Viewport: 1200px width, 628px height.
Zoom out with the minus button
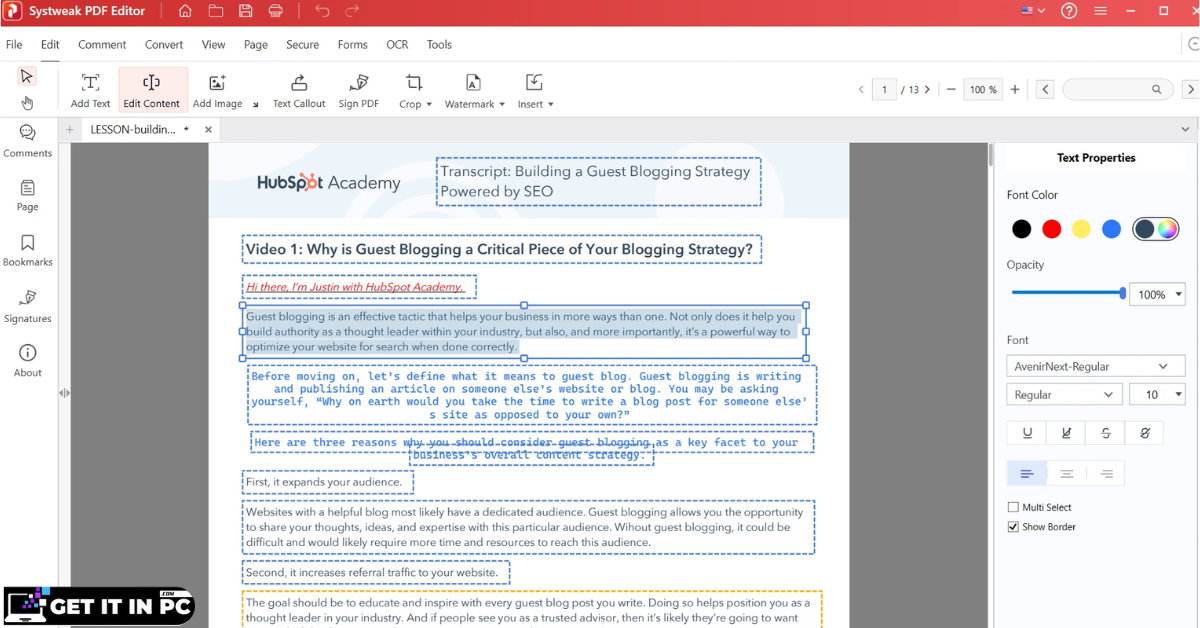(951, 90)
